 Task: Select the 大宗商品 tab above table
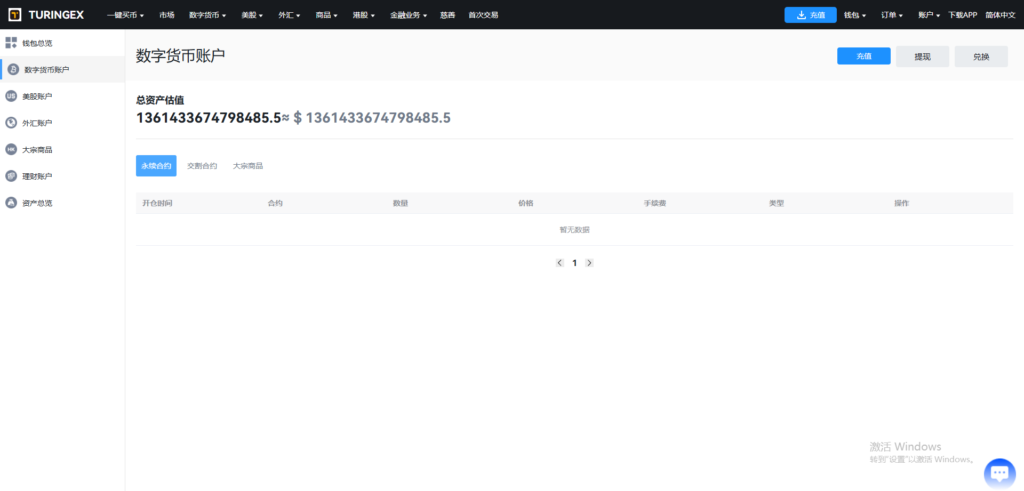[248, 166]
